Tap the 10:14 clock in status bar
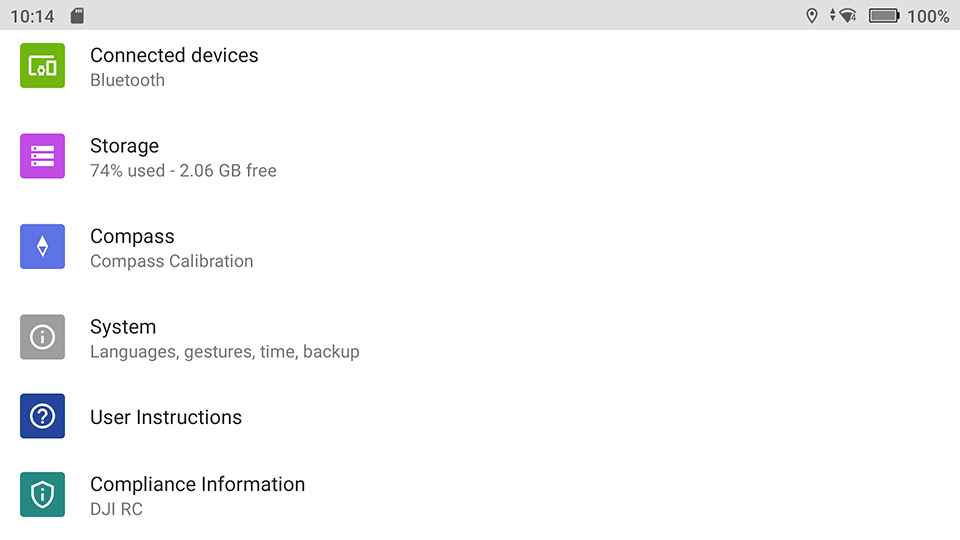 click(32, 16)
